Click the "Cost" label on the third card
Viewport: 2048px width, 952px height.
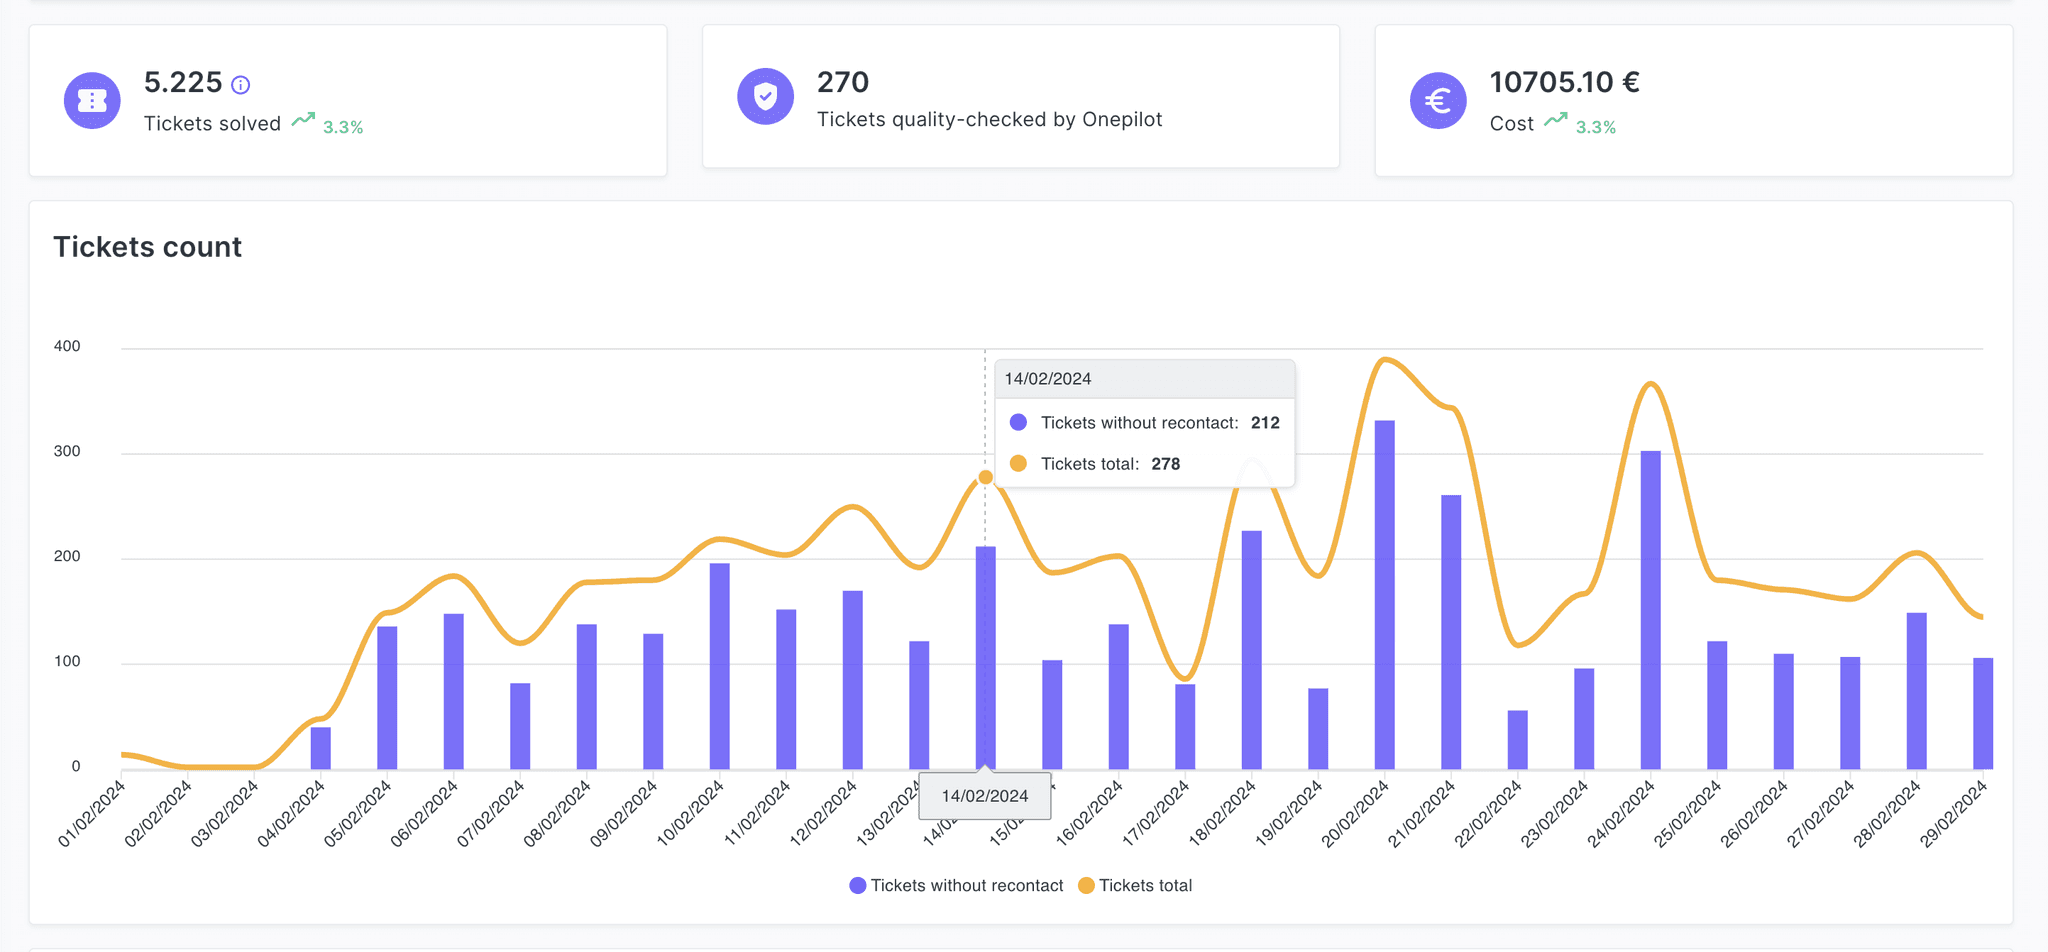pyautogui.click(x=1512, y=123)
